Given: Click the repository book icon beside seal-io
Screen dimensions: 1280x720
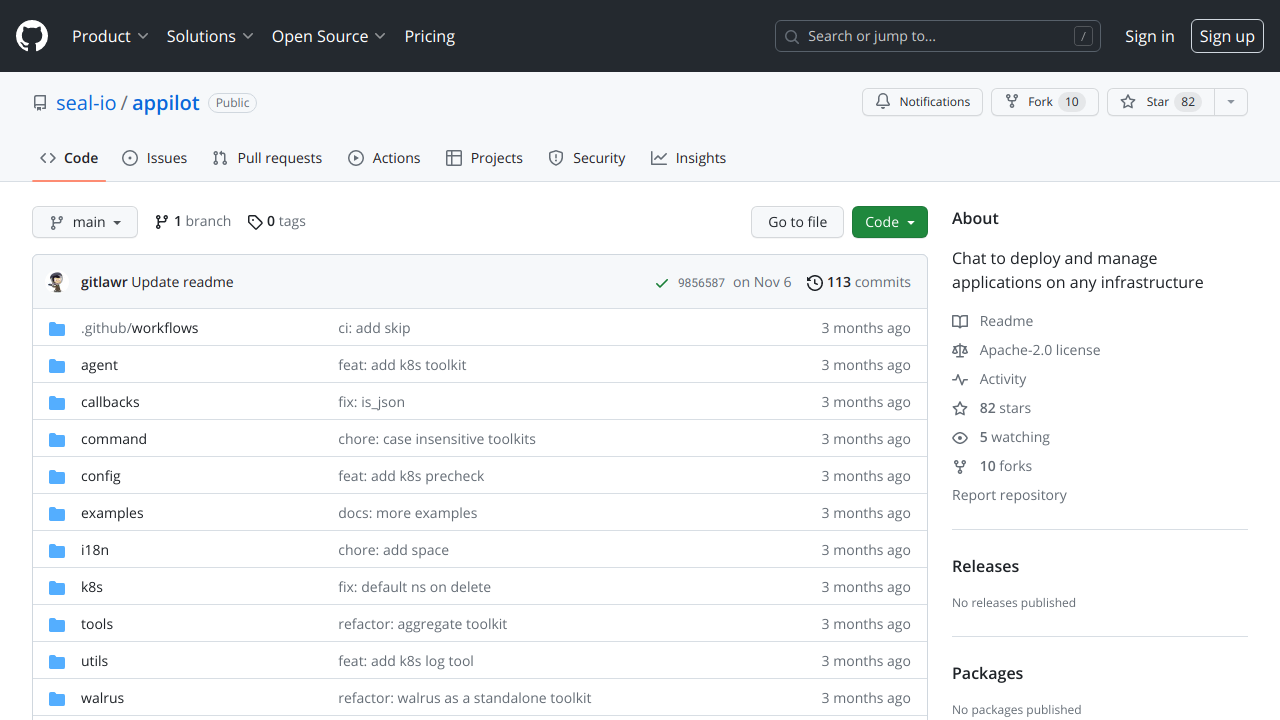Looking at the screenshot, I should [40, 103].
